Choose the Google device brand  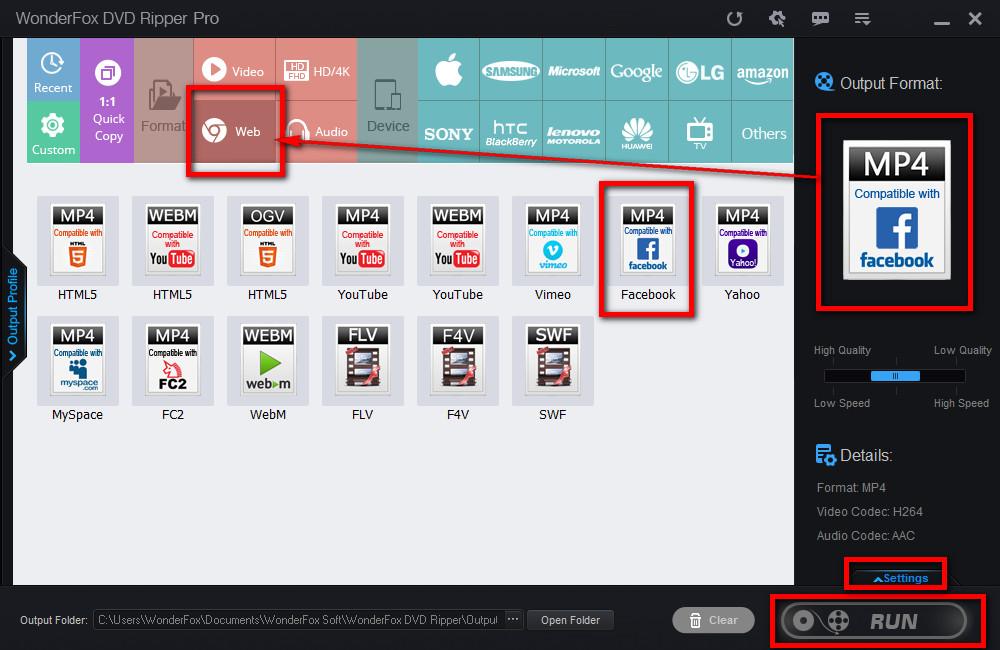(x=636, y=70)
